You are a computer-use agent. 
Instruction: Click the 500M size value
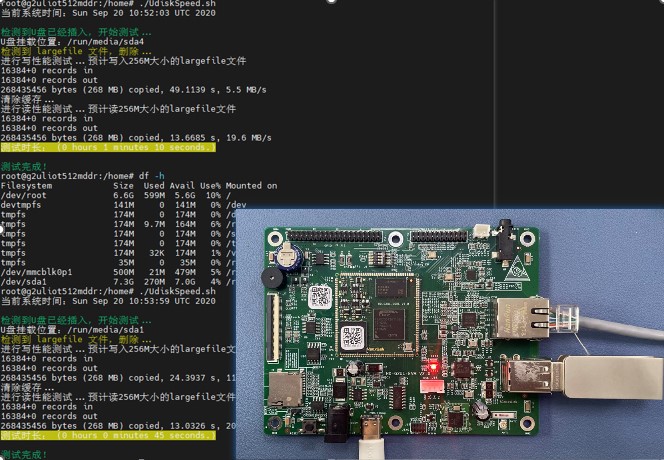click(x=124, y=272)
